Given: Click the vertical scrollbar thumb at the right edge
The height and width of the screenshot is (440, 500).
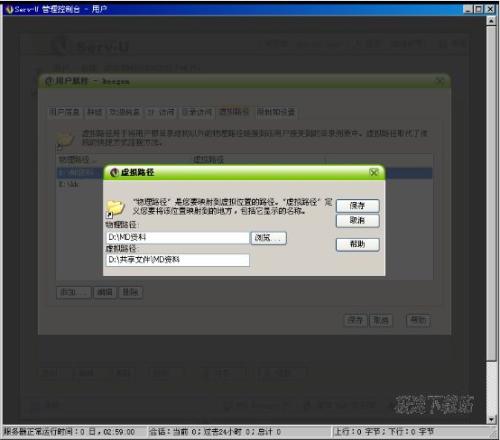Looking at the screenshot, I should (491, 193).
